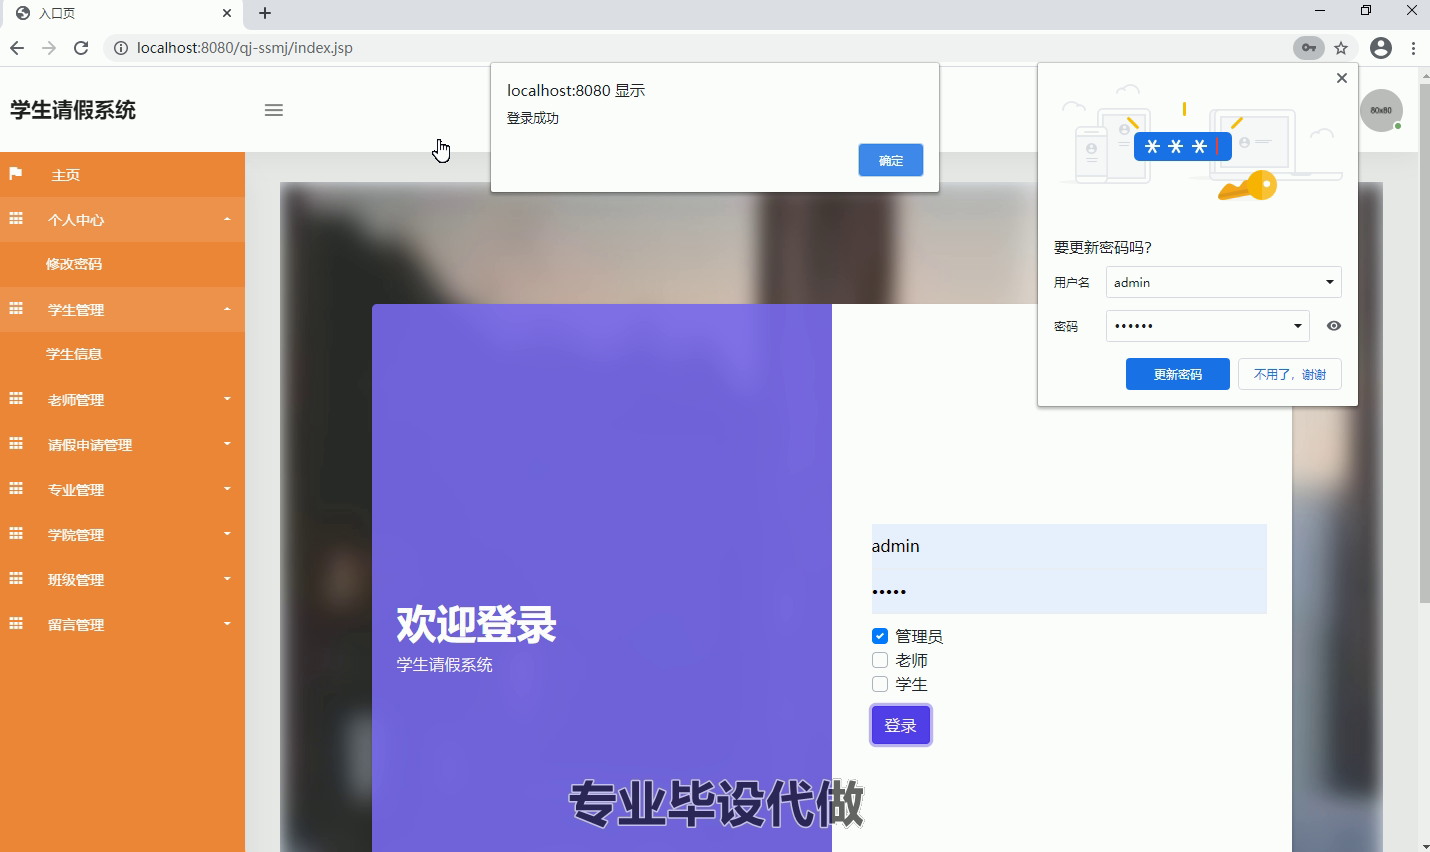The image size is (1430, 852).
Task: Expand the 老师管理 menu arrow
Action: 227,399
